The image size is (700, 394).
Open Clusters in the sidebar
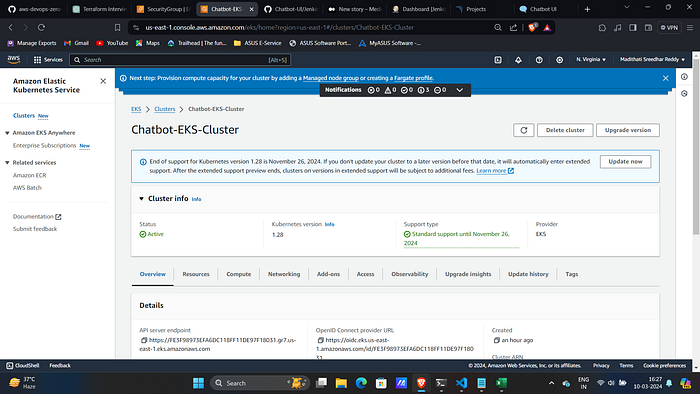24,116
